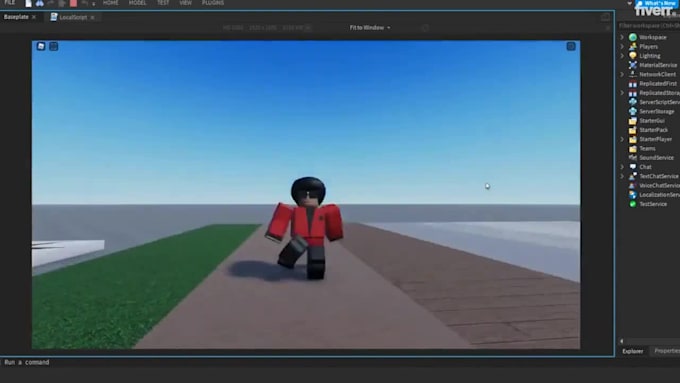Select the LocalScript document tab
Screen dimensions: 680x383
click(x=73, y=17)
